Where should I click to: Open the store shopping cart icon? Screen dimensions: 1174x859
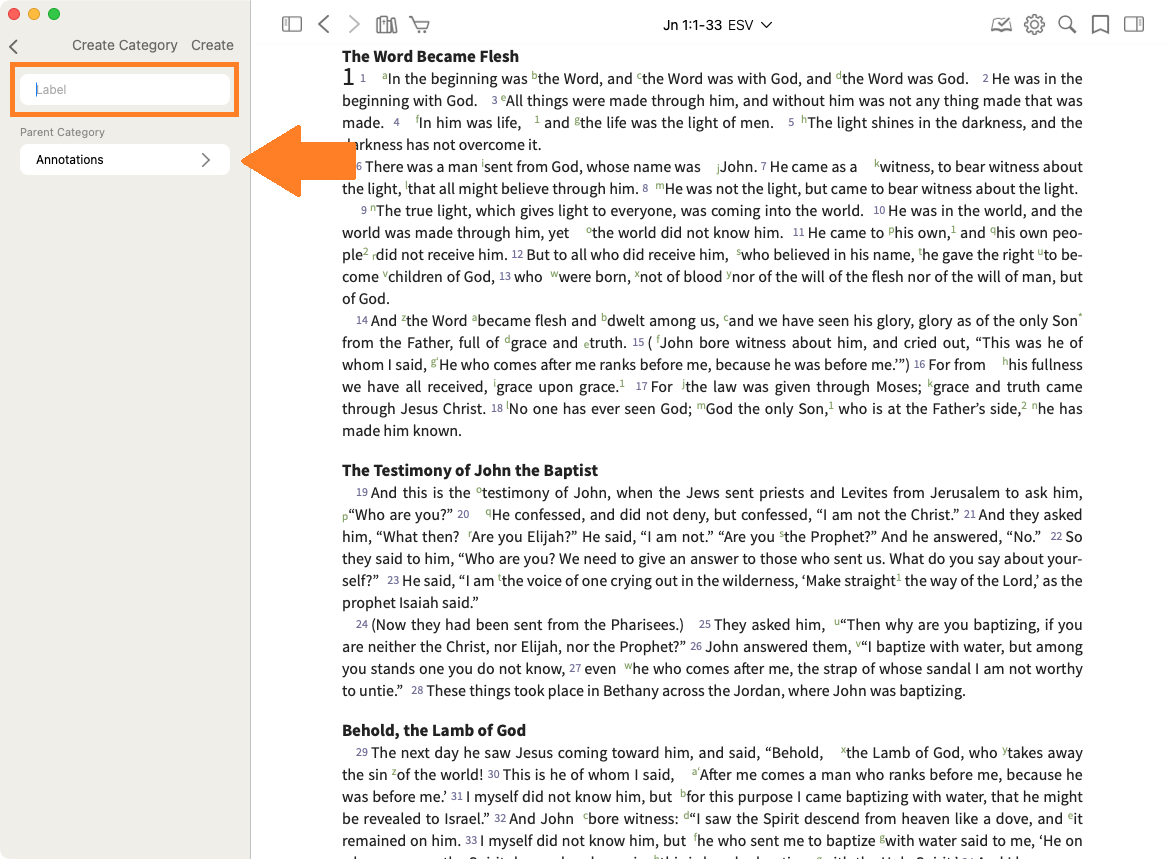pos(420,24)
